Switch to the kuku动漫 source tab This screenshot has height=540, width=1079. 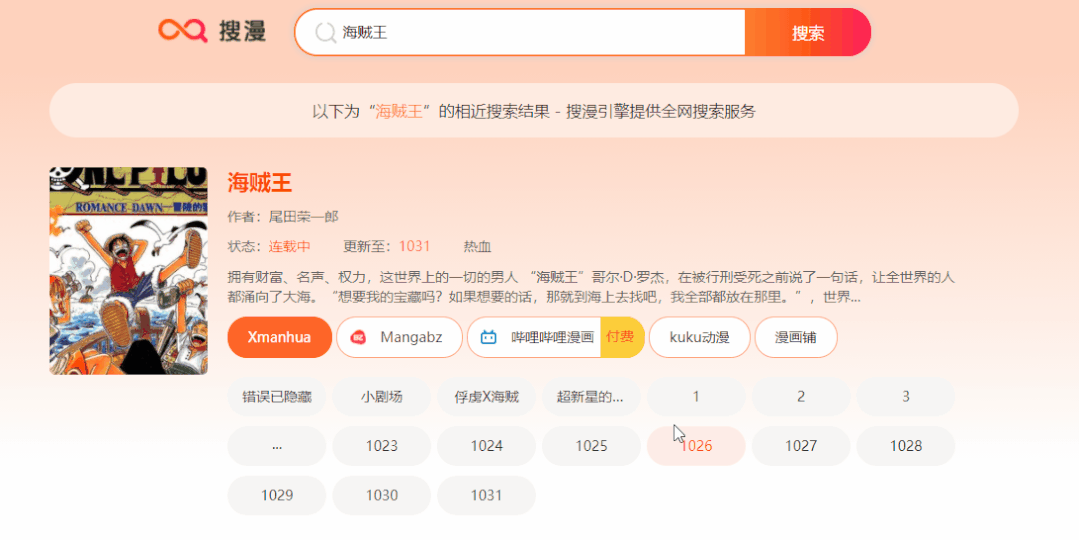tap(699, 337)
